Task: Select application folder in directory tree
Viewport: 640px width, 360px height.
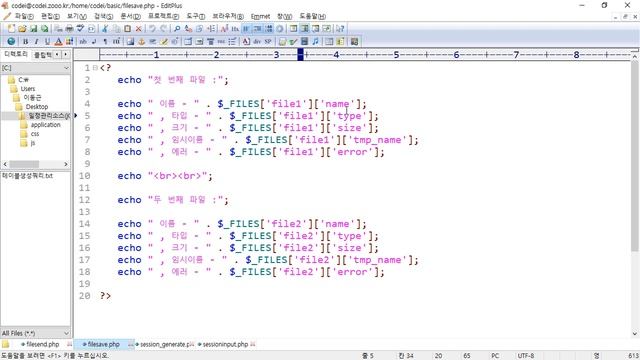Action: coord(45,125)
